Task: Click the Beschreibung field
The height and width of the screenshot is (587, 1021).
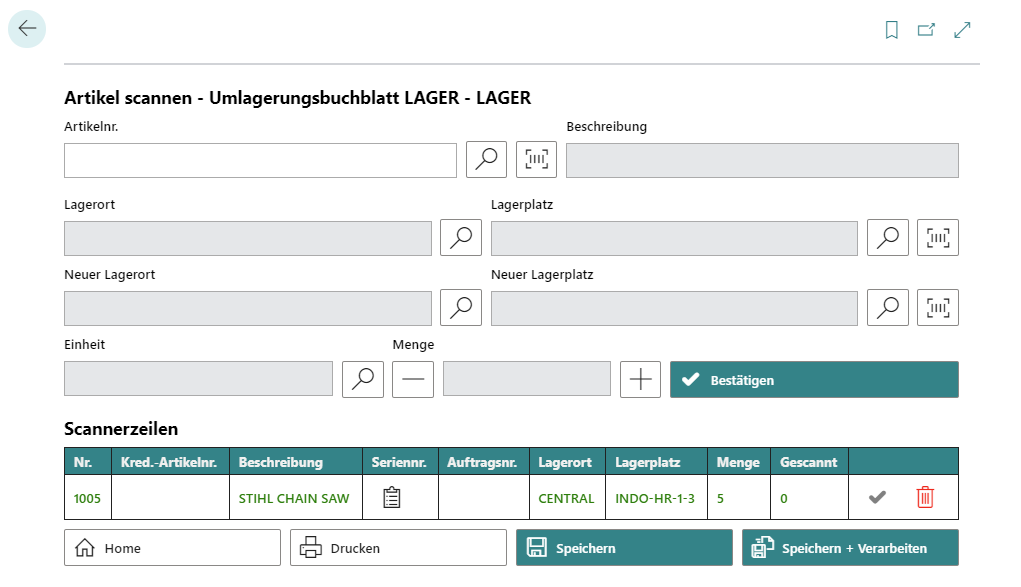Action: coord(762,160)
